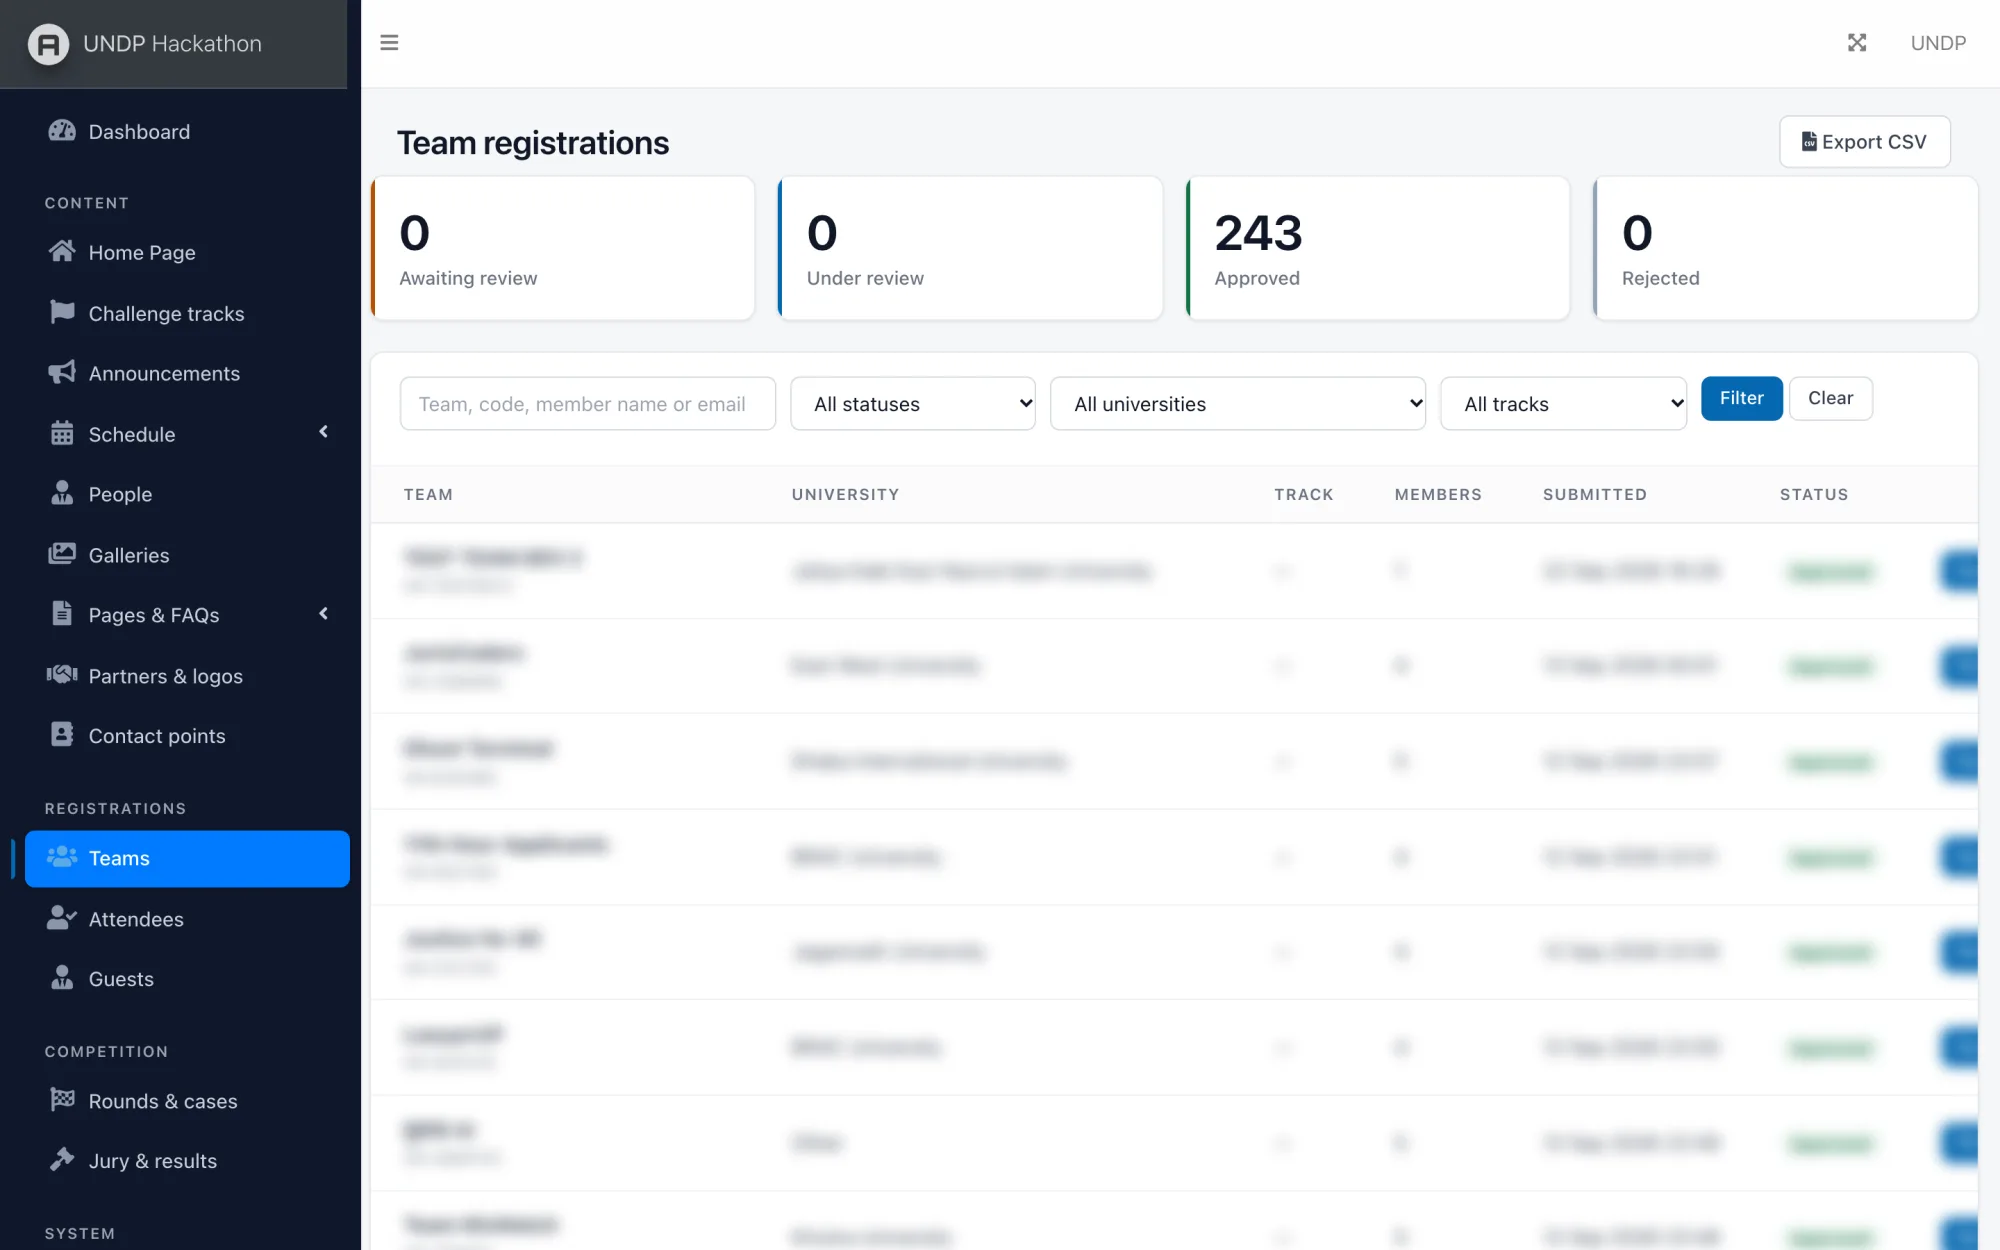Open the All statuses dropdown

click(913, 404)
